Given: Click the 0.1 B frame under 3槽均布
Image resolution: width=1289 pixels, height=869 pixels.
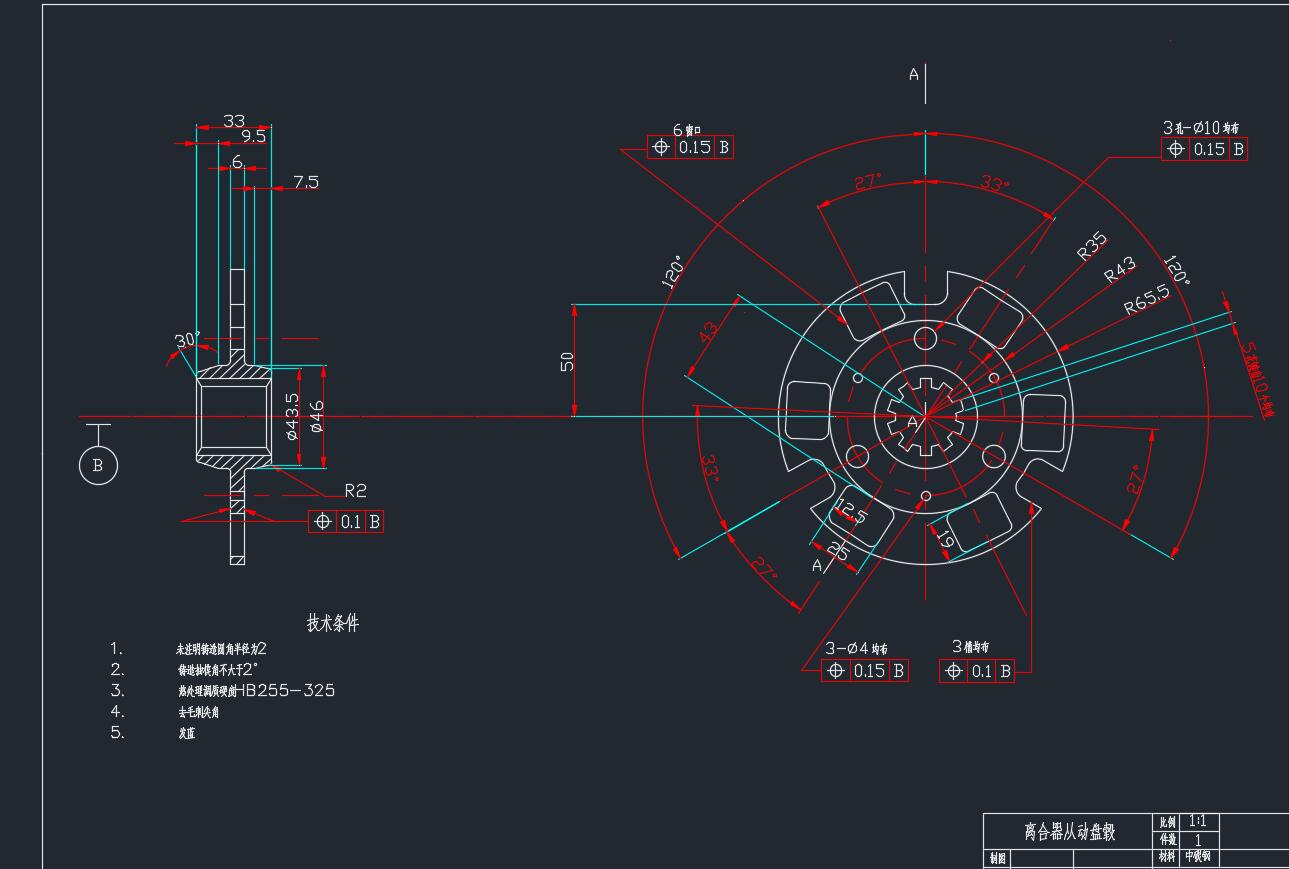Looking at the screenshot, I should coord(977,671).
